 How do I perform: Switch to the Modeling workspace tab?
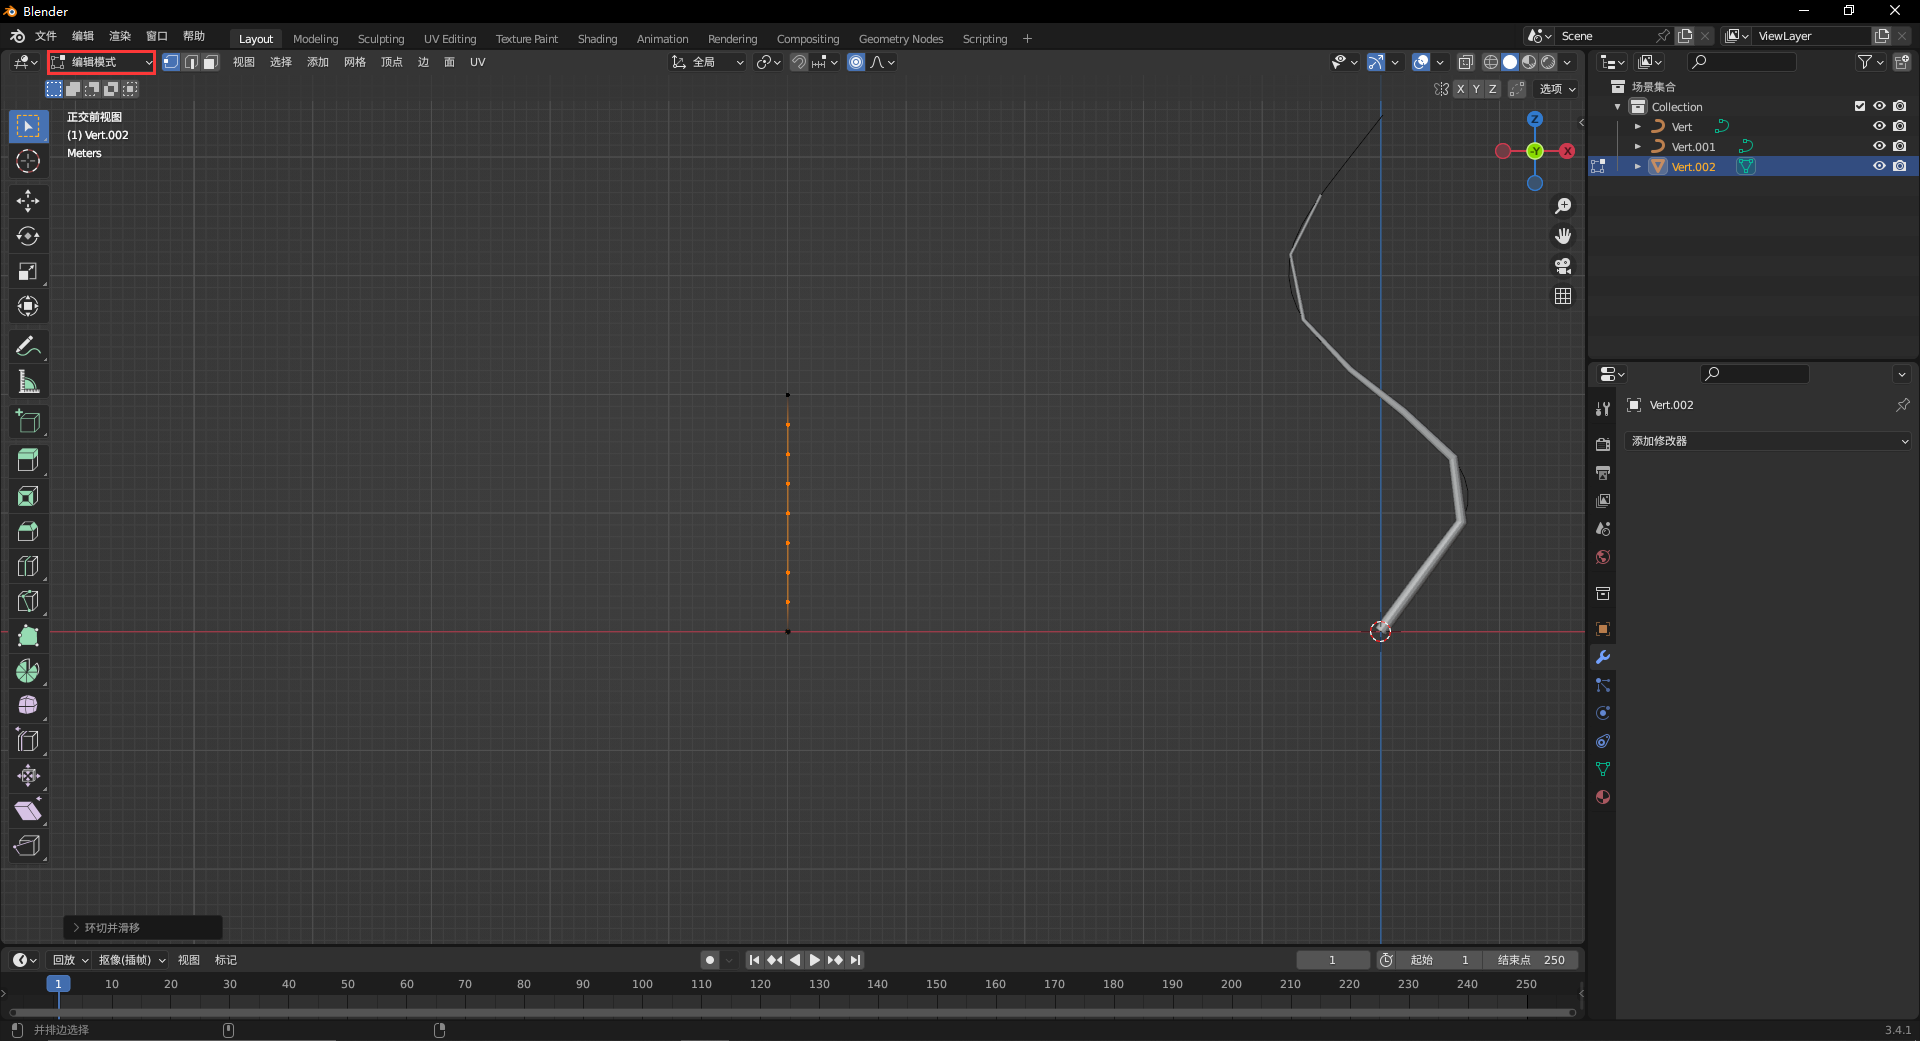coord(316,39)
